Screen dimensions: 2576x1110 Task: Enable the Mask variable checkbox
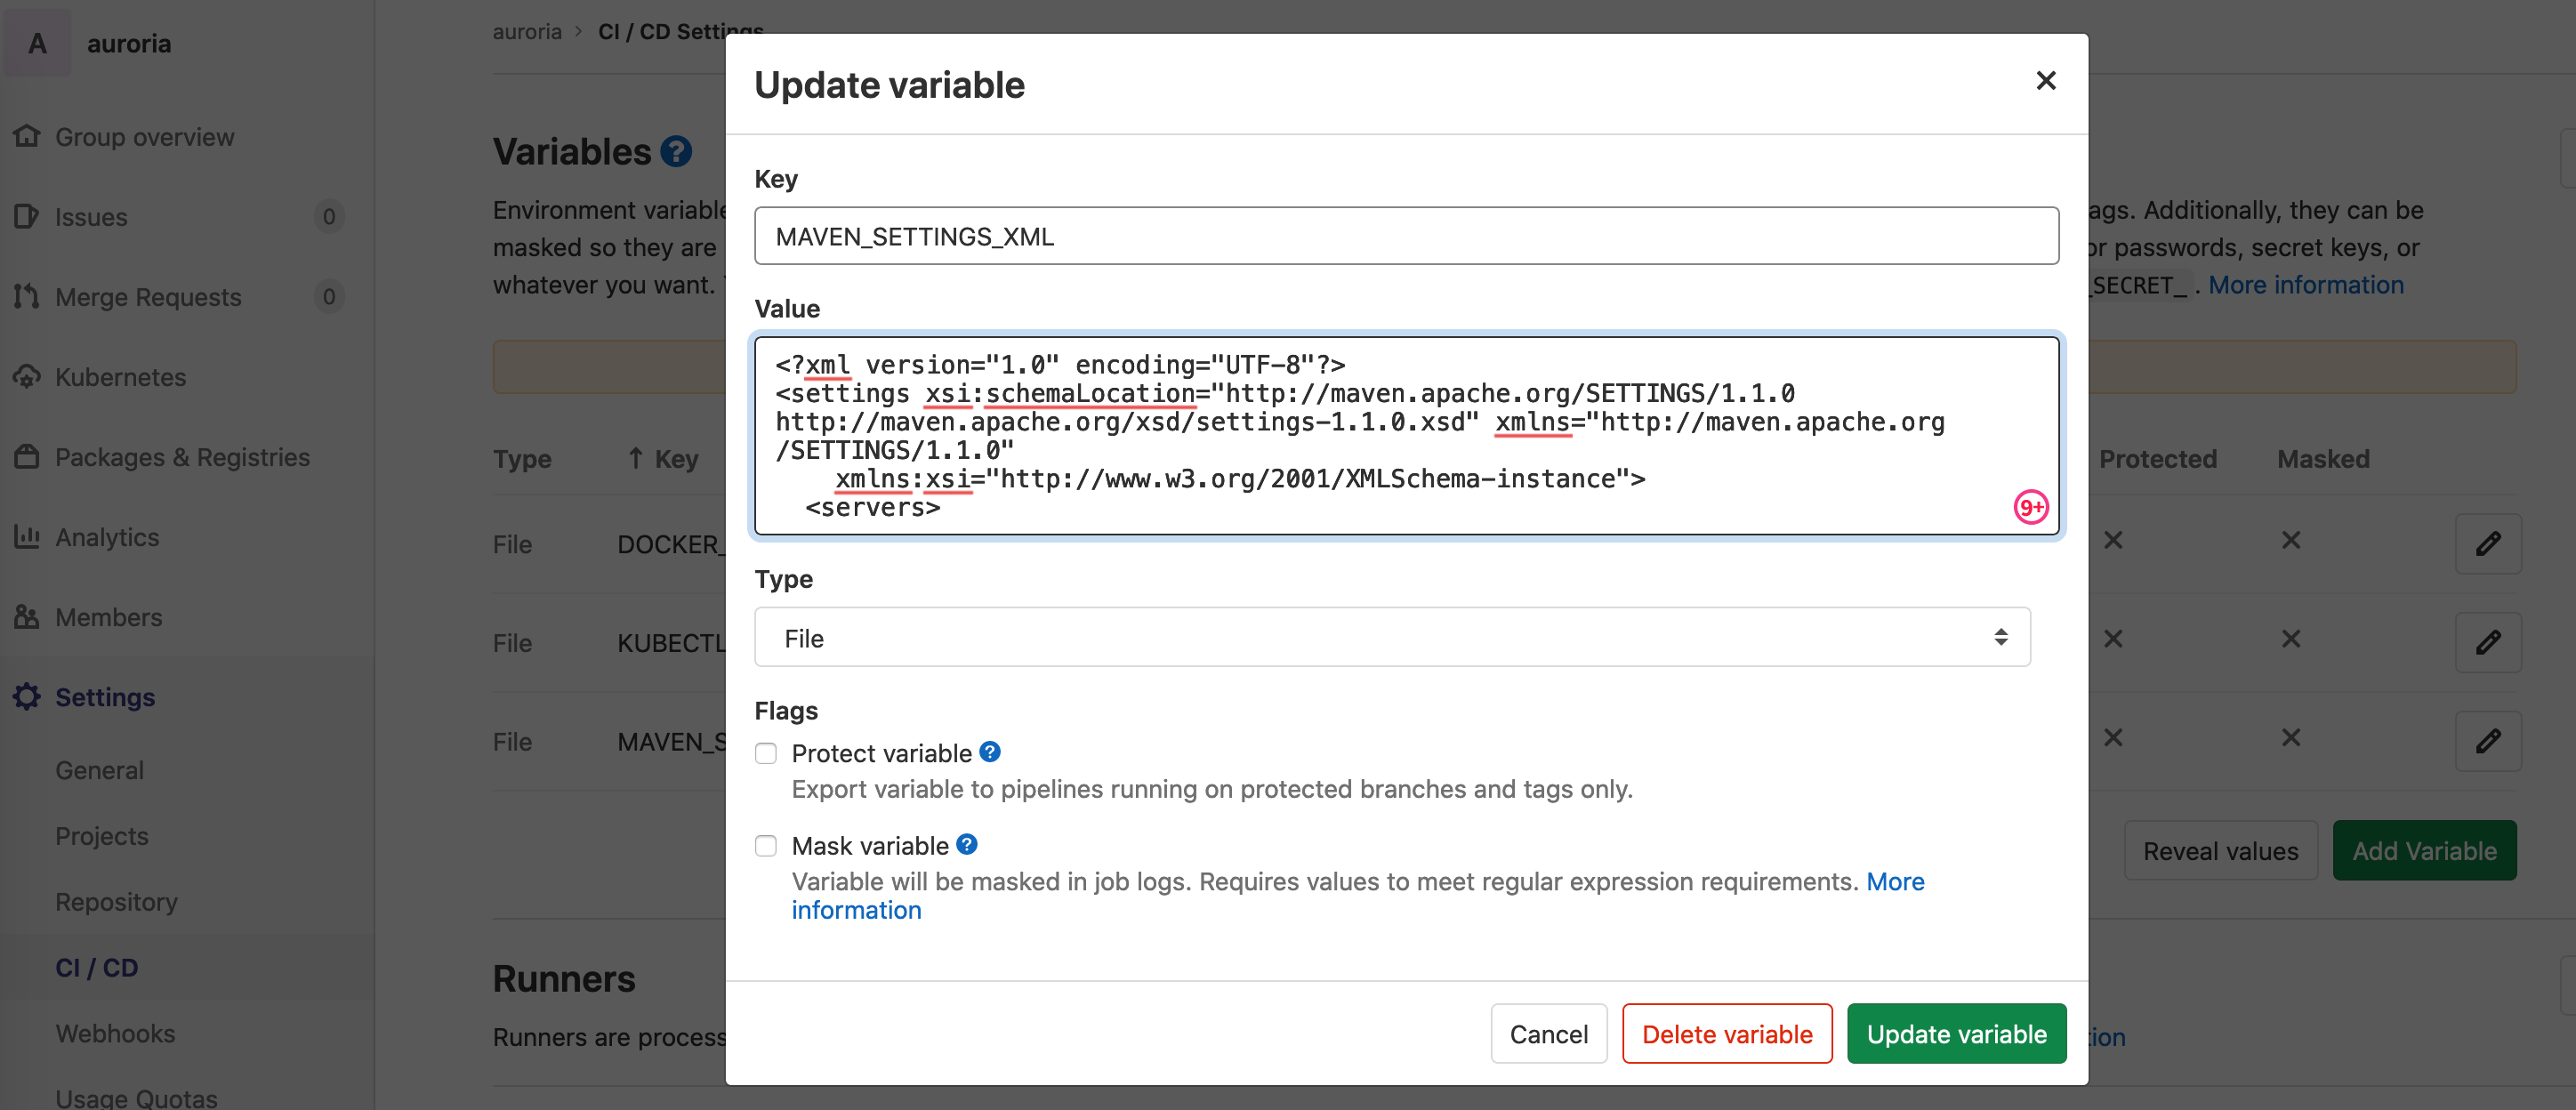[766, 844]
